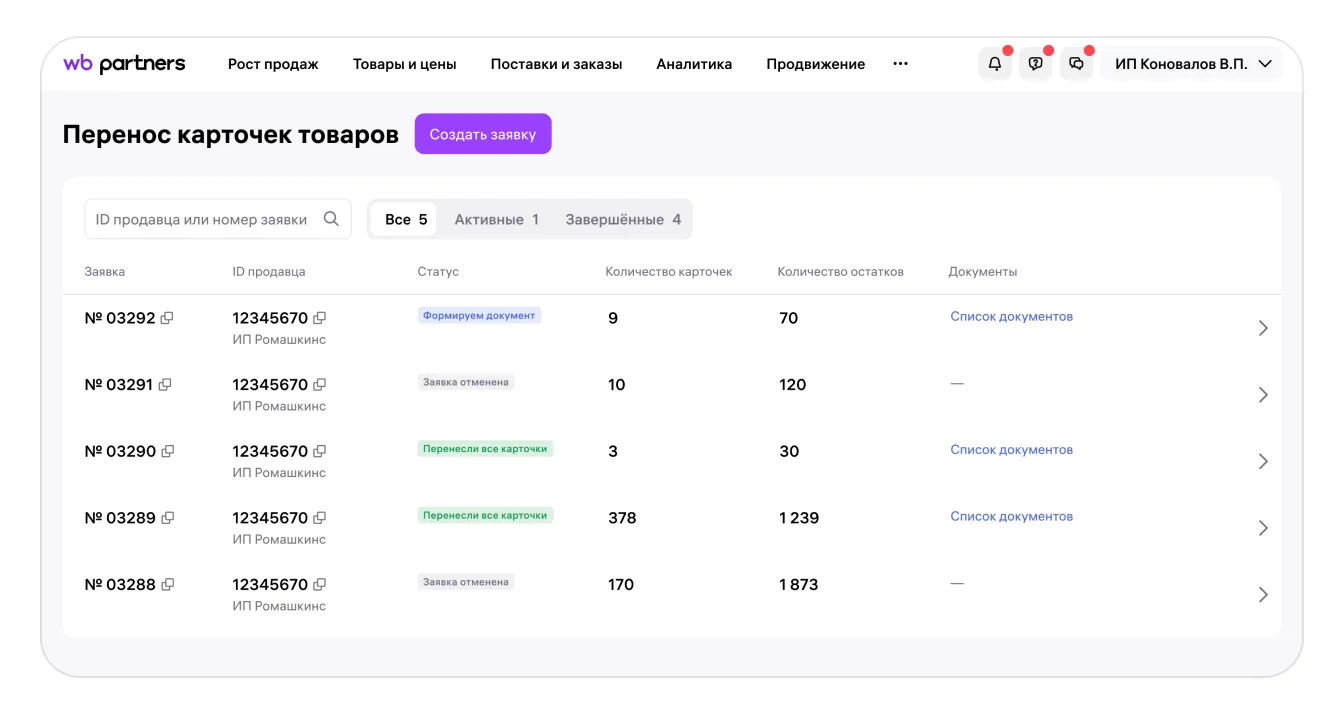Click stock count 1 873
1344x714 pixels.
click(799, 585)
